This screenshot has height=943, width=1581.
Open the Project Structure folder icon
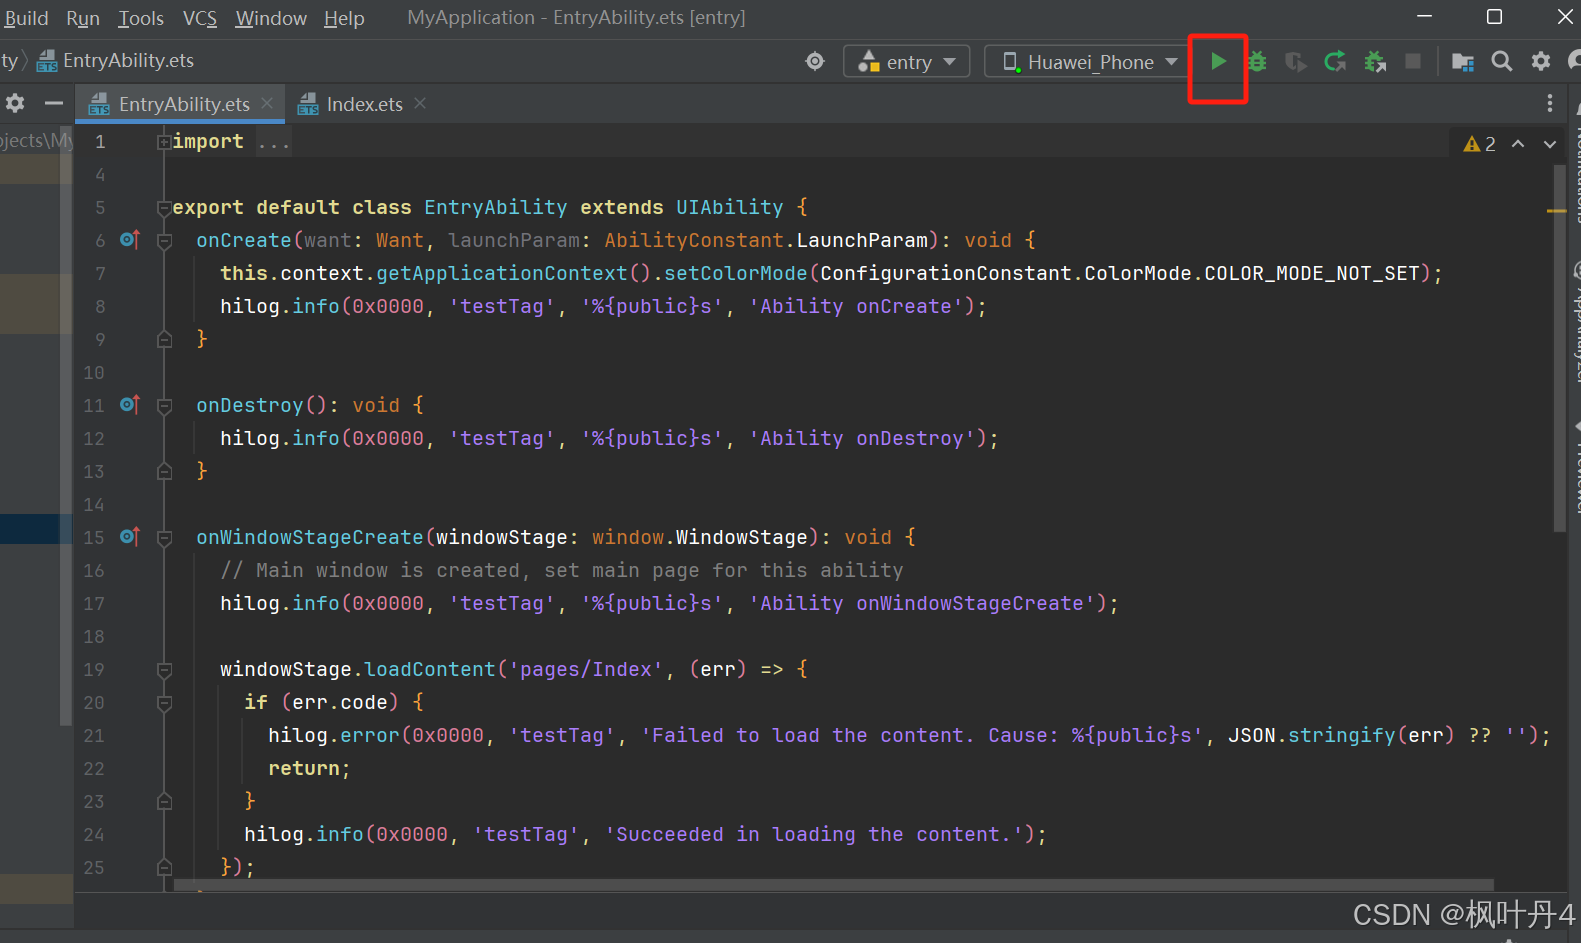click(x=1462, y=62)
